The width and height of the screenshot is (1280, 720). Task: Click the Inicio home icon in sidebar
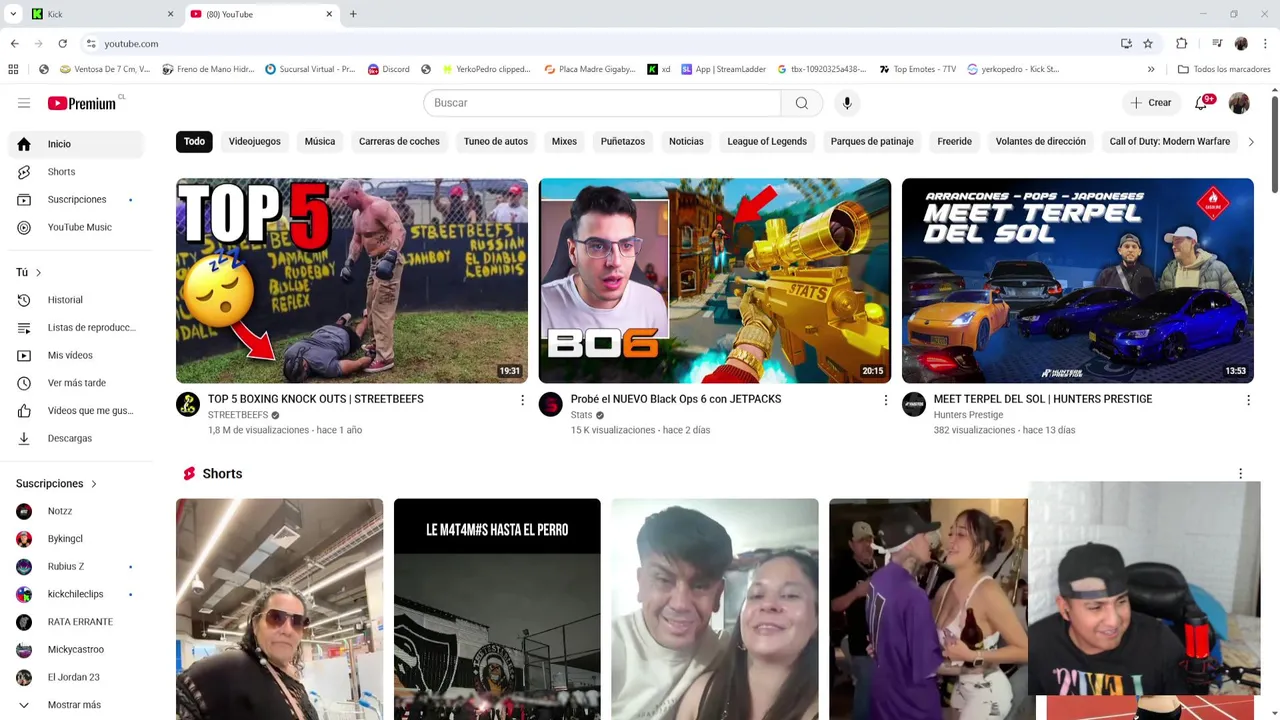(24, 144)
